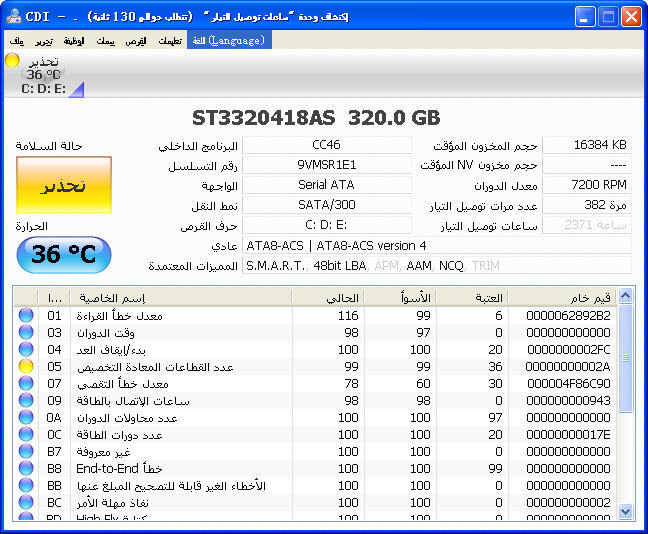This screenshot has height=534, width=648.
Task: Click worst value 60 in row 07
Action: coord(423,384)
